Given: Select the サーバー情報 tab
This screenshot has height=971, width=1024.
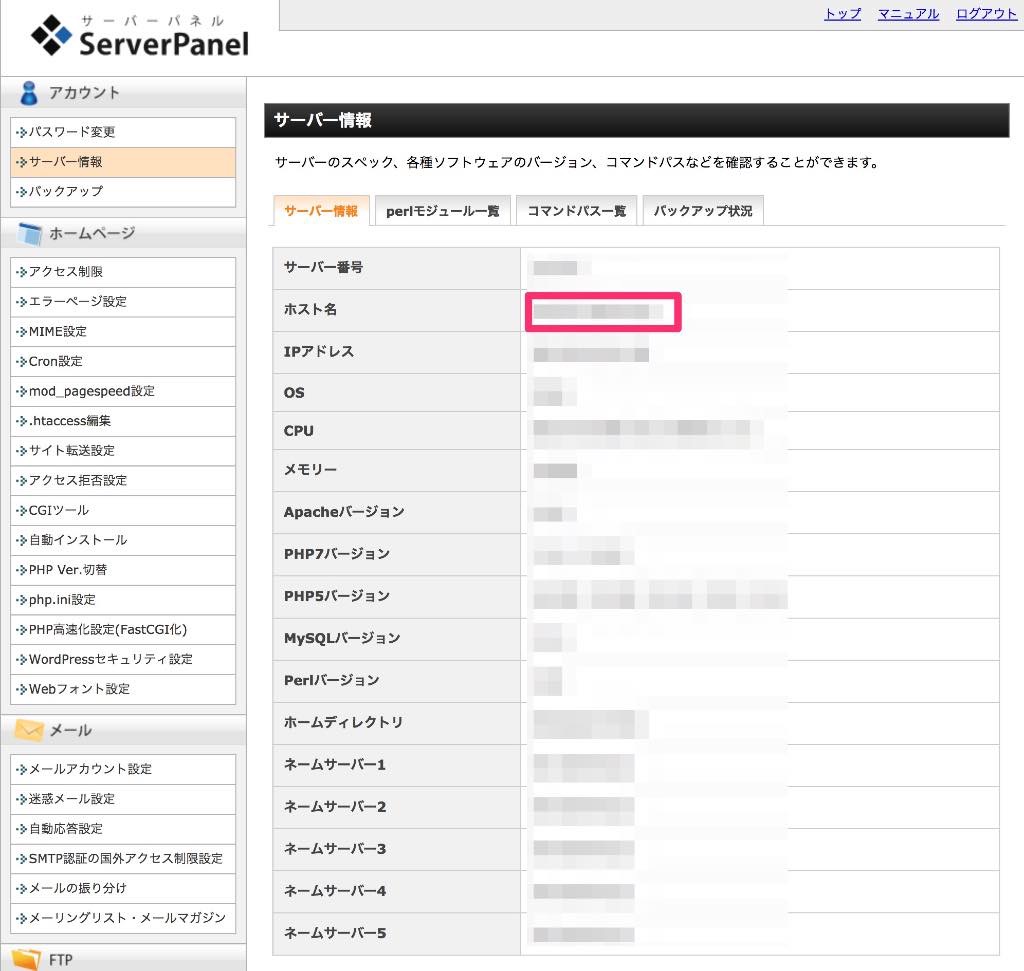Looking at the screenshot, I should coord(321,211).
